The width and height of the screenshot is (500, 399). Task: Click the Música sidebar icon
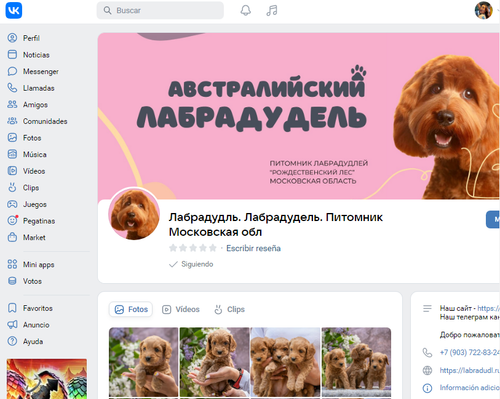[12, 154]
